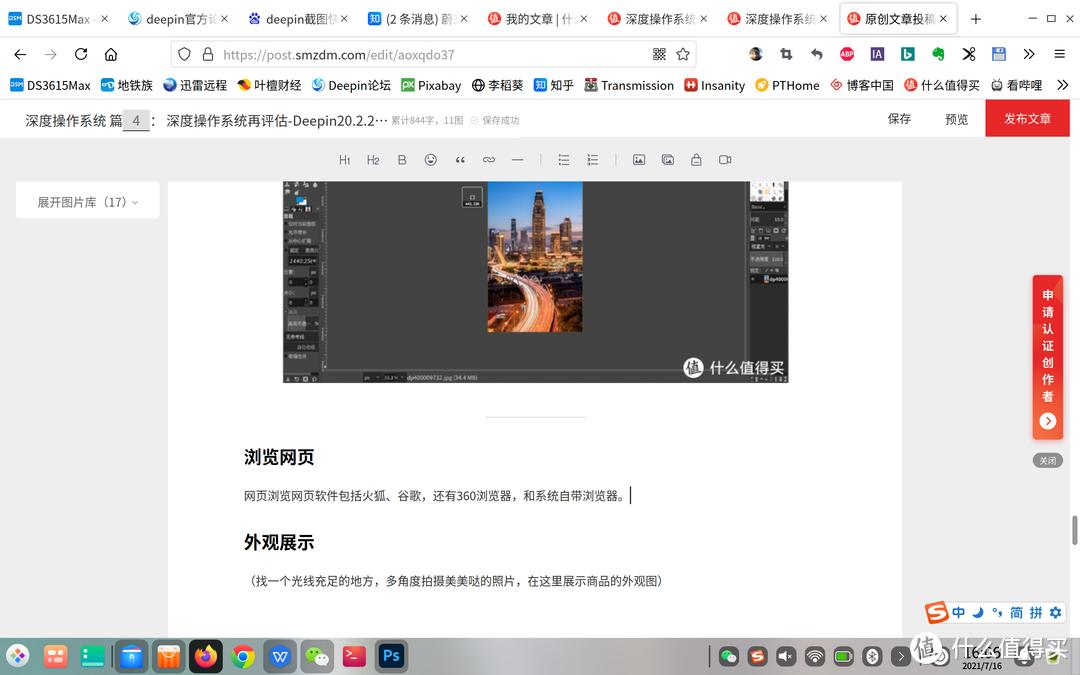
Task: Expand the 展开图片库 (17) panel
Action: coord(87,200)
